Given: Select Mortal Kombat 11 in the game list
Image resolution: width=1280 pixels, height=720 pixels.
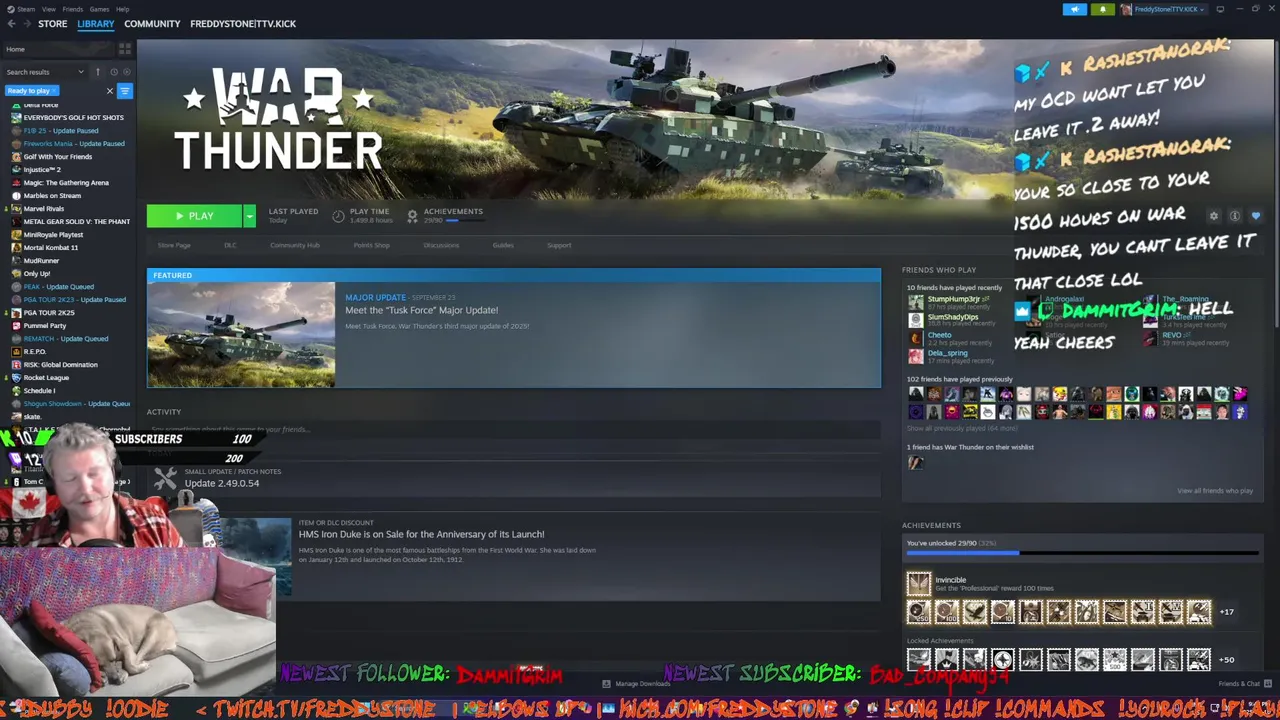Looking at the screenshot, I should (50, 248).
